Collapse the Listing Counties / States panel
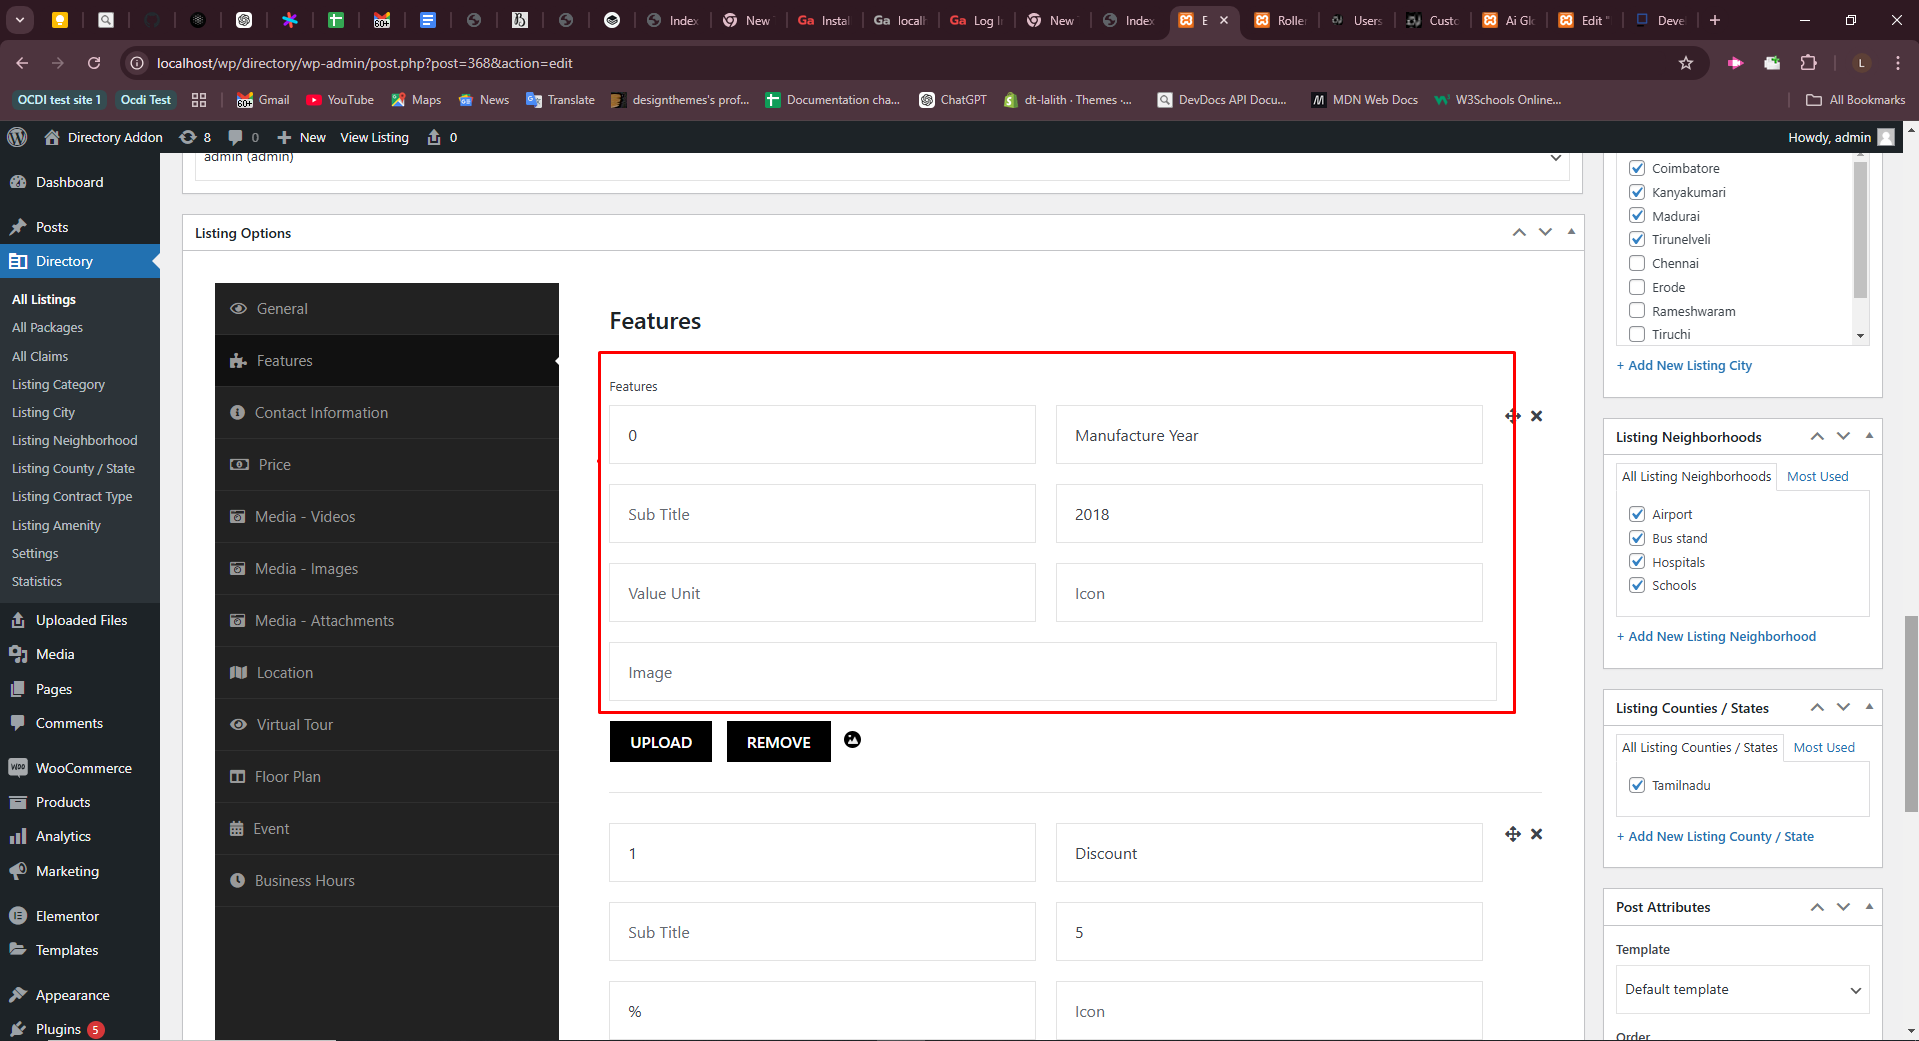 click(1869, 707)
